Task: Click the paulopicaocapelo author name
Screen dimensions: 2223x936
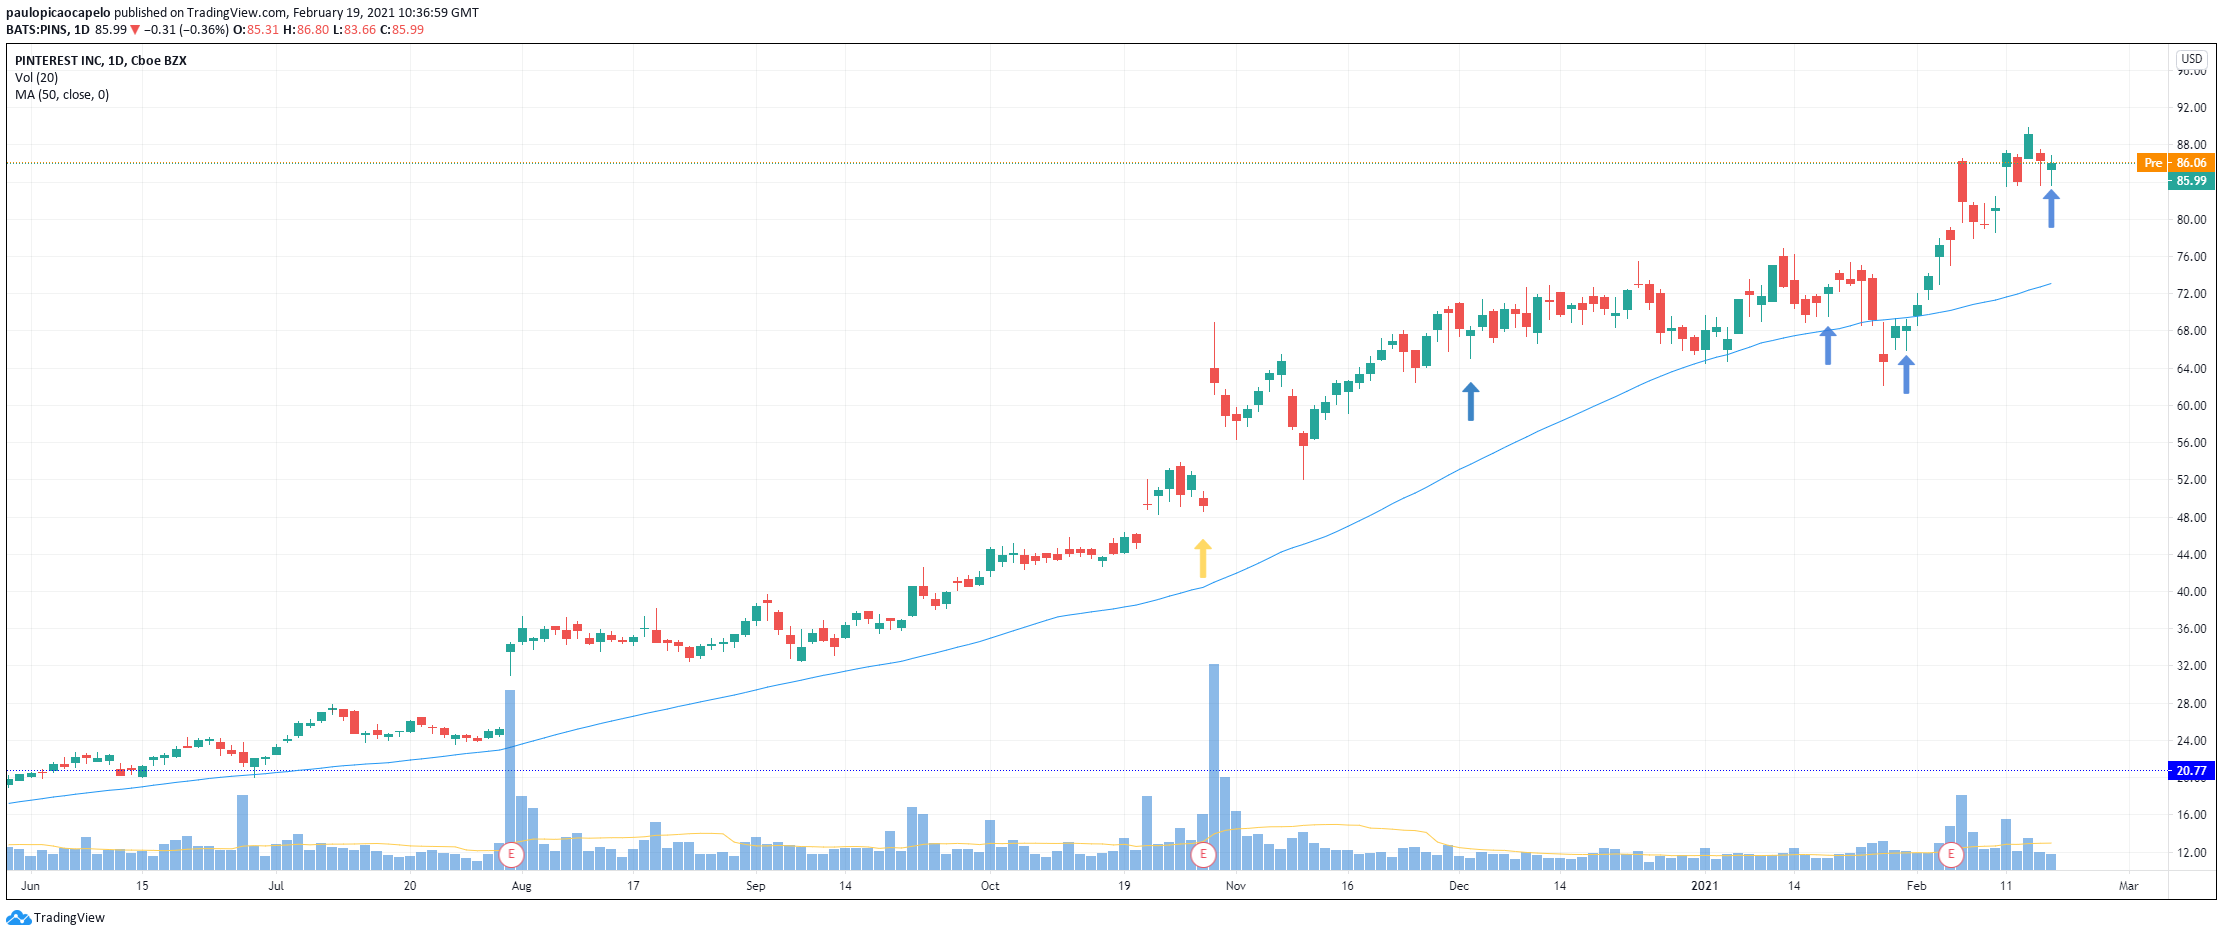Action: coord(58,13)
